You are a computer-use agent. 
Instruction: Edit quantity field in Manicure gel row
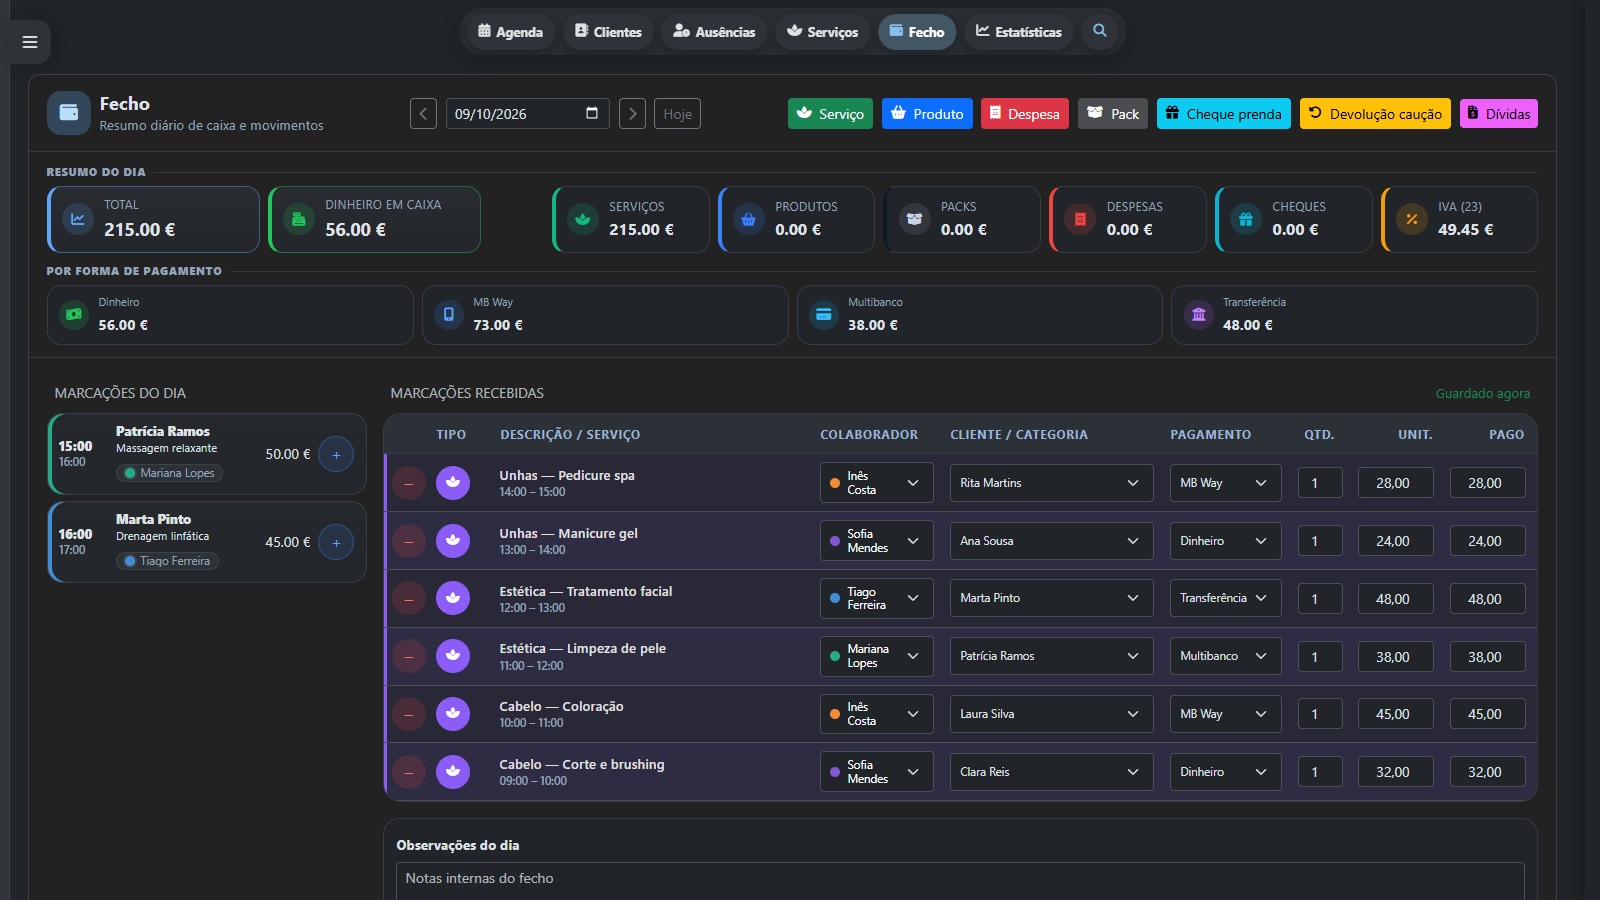1320,541
